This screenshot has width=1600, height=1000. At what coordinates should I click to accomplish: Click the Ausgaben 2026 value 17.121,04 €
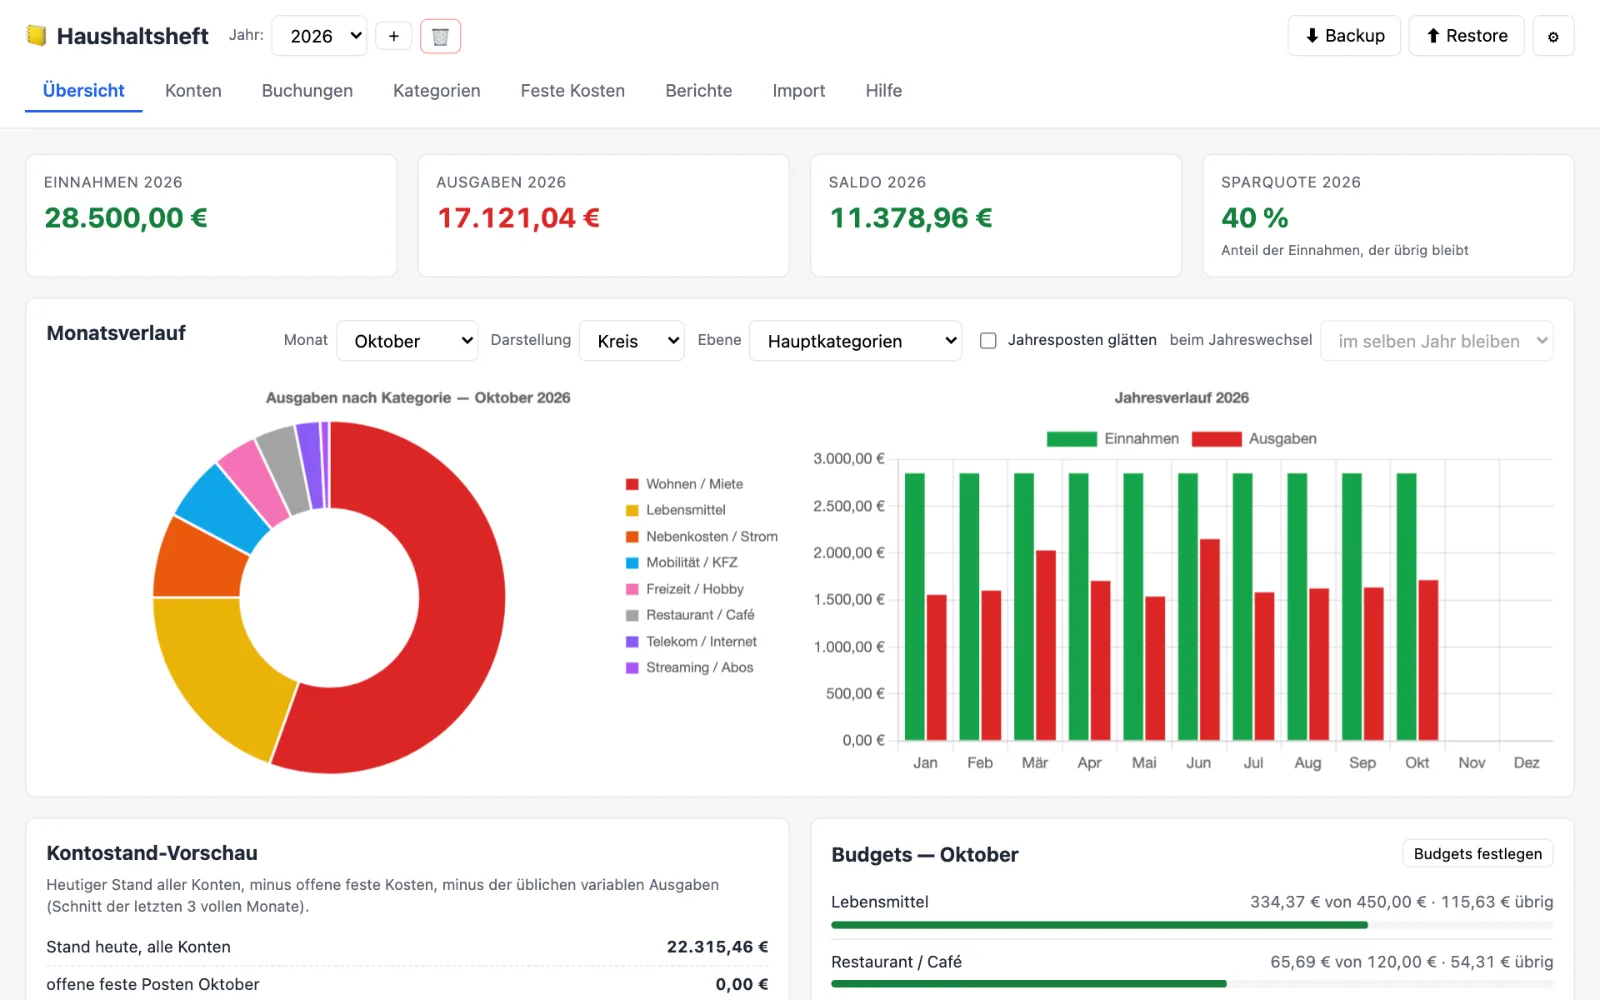pos(518,218)
